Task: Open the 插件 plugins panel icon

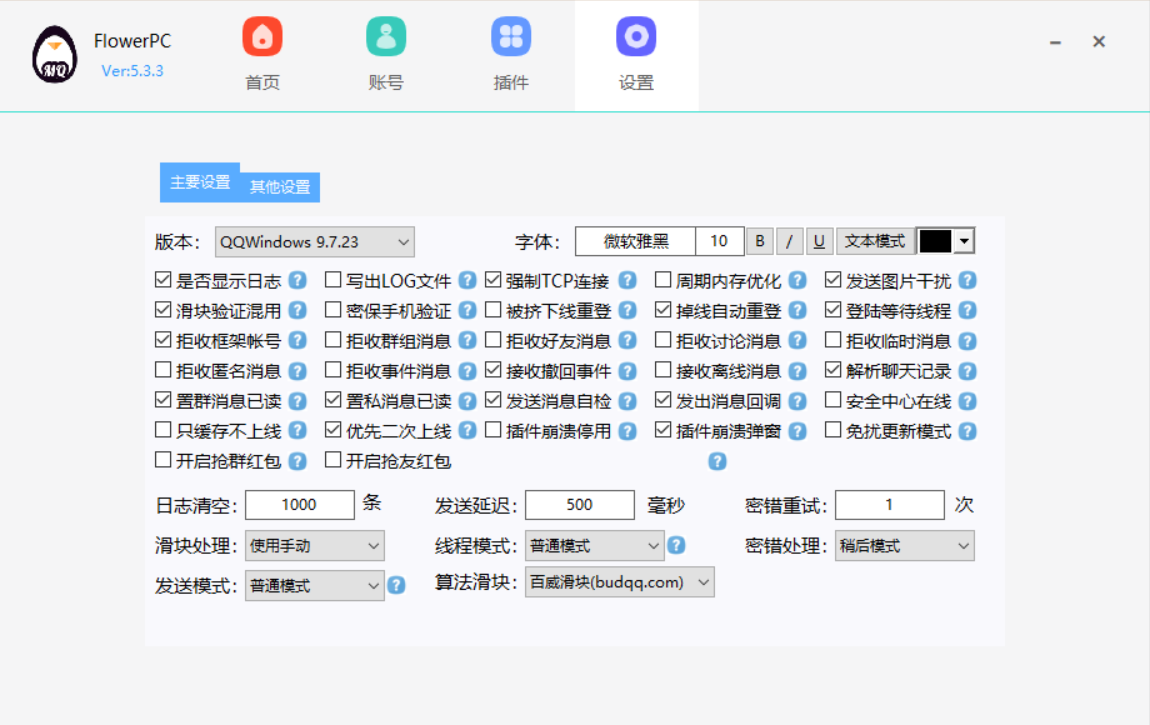Action: tap(511, 36)
